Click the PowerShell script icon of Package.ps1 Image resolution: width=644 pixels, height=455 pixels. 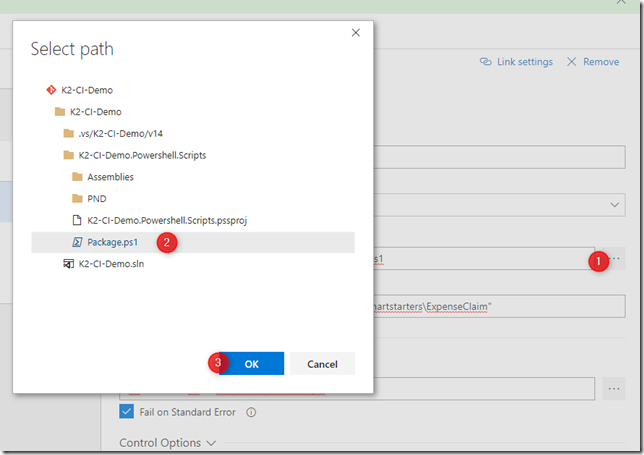(77, 242)
